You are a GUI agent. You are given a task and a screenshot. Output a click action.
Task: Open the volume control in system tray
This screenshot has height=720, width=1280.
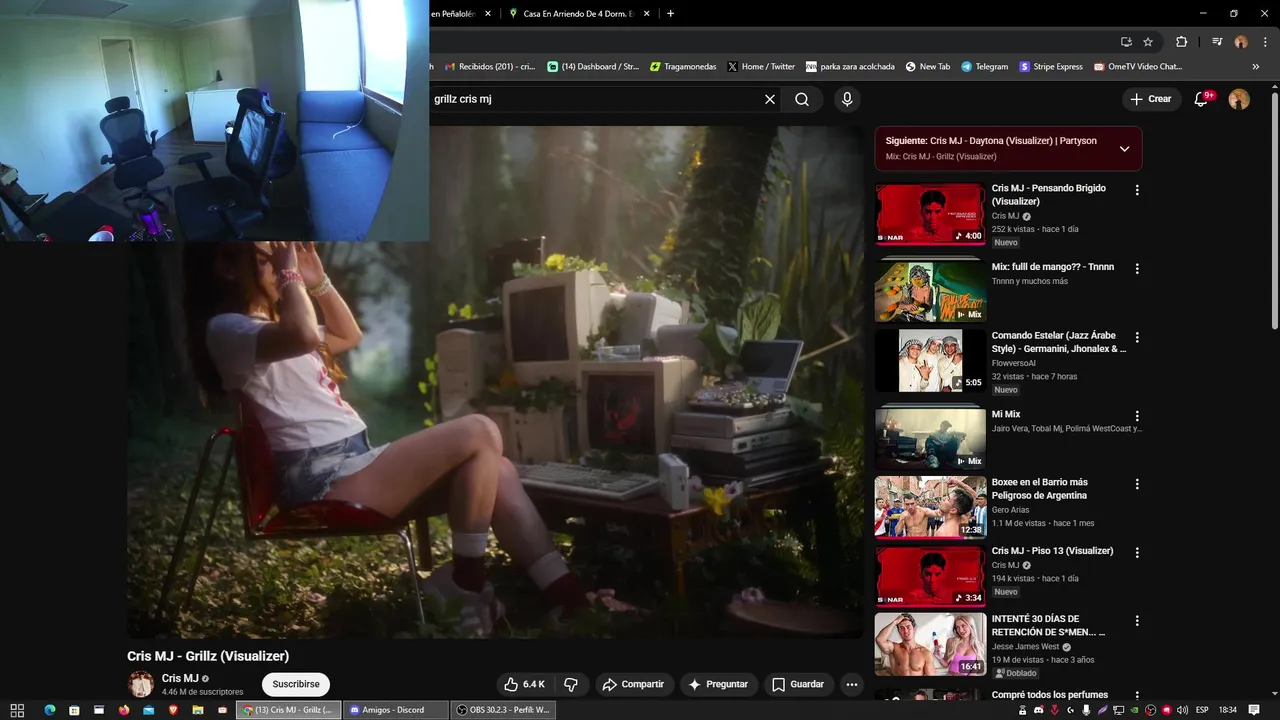point(1182,710)
